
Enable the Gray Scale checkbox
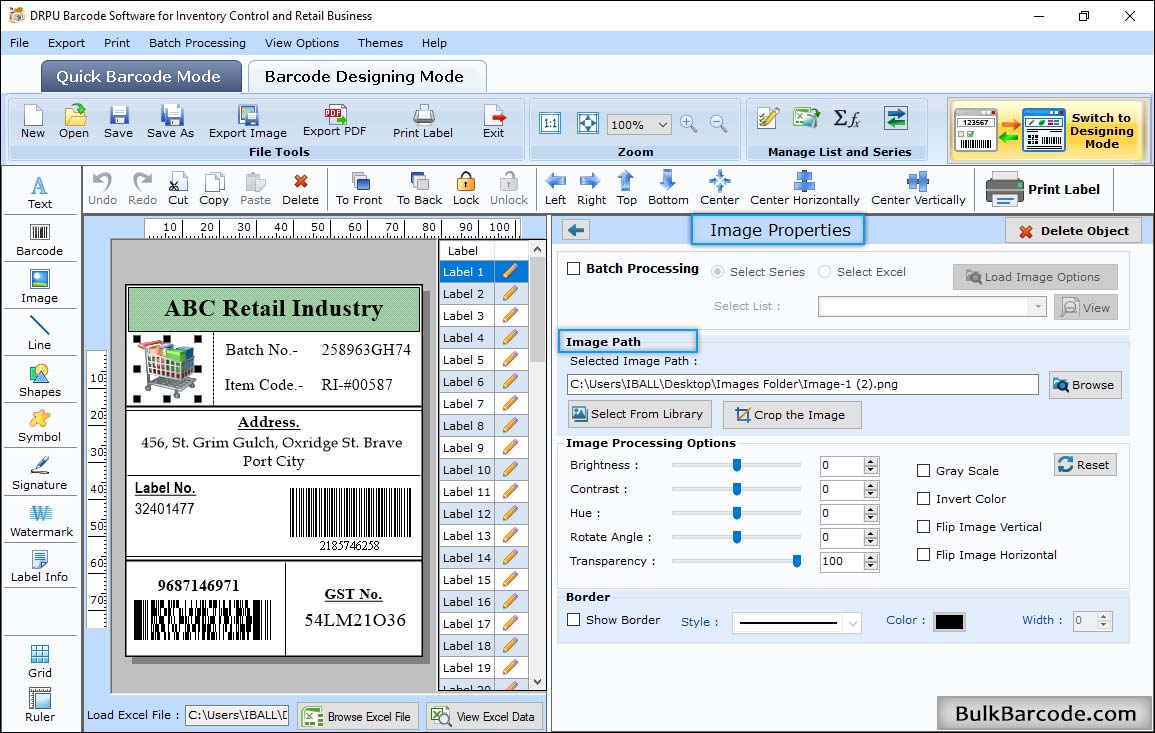pos(923,471)
